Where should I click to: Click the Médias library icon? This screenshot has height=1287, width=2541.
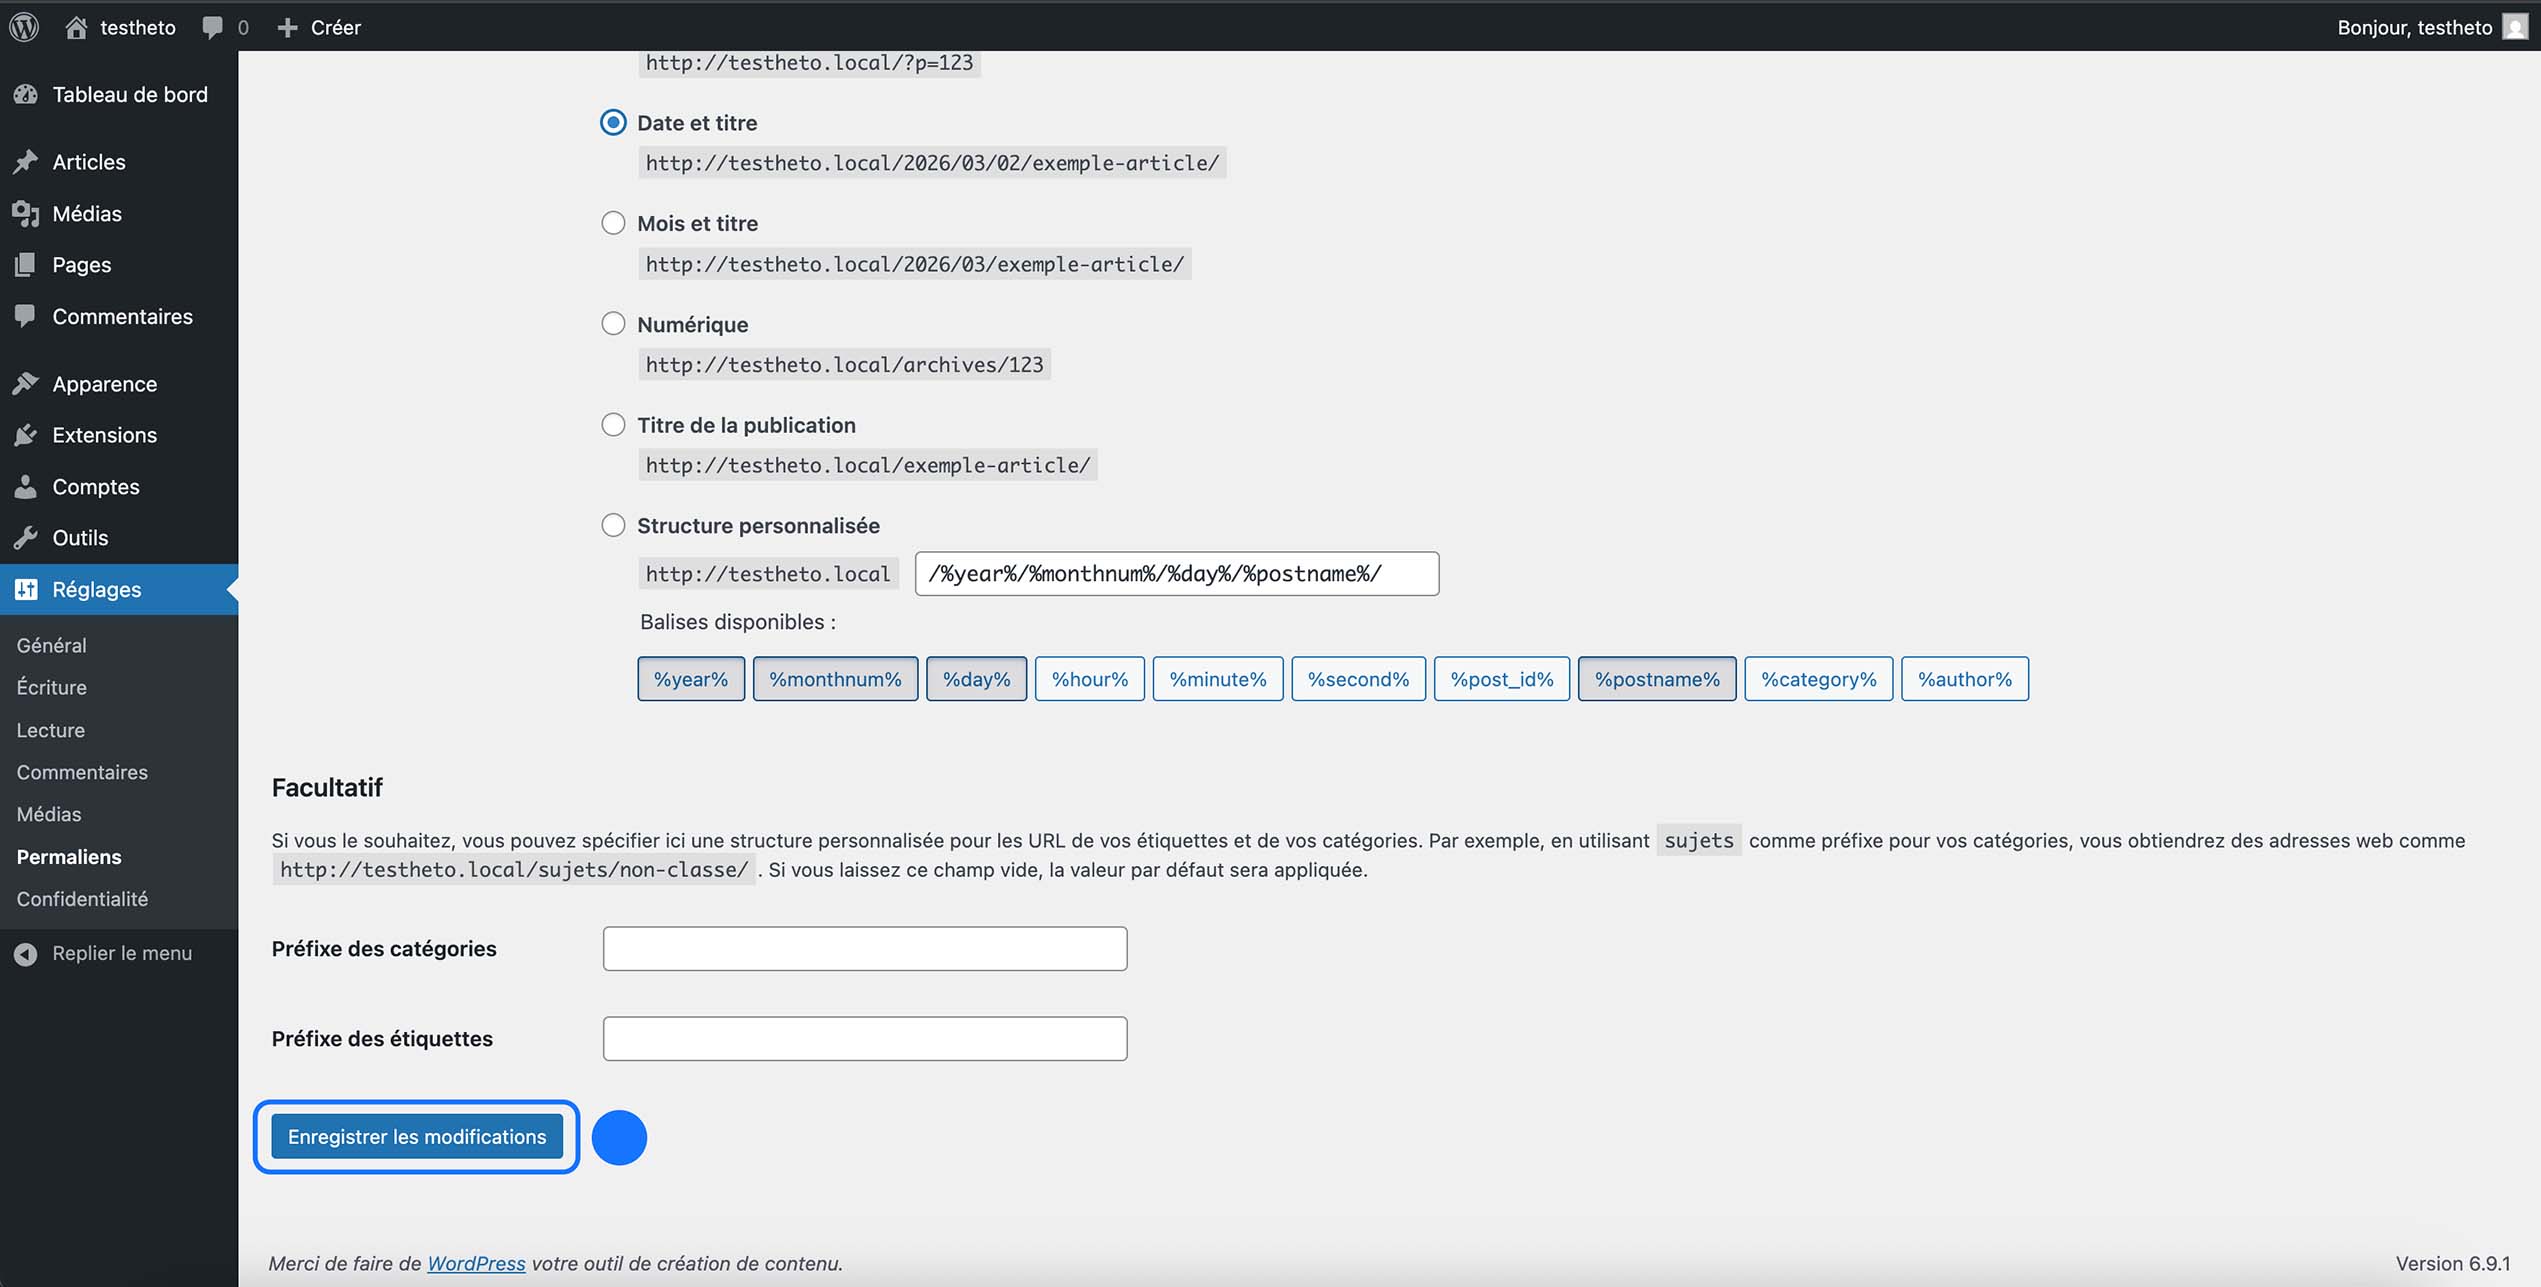(x=27, y=213)
